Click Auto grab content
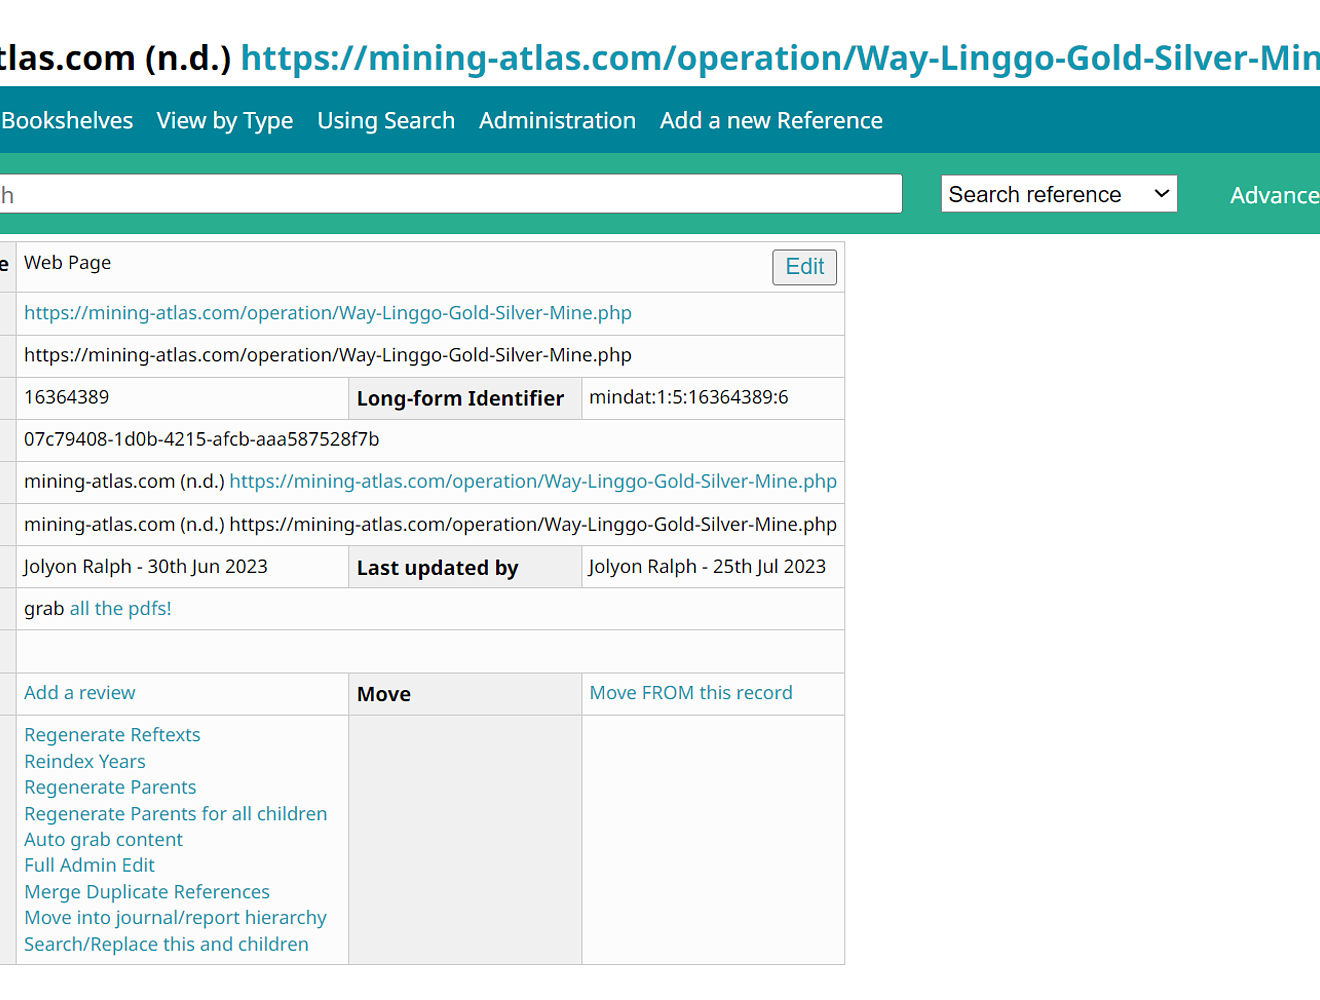Viewport: 1320px width, 1000px height. coord(103,839)
